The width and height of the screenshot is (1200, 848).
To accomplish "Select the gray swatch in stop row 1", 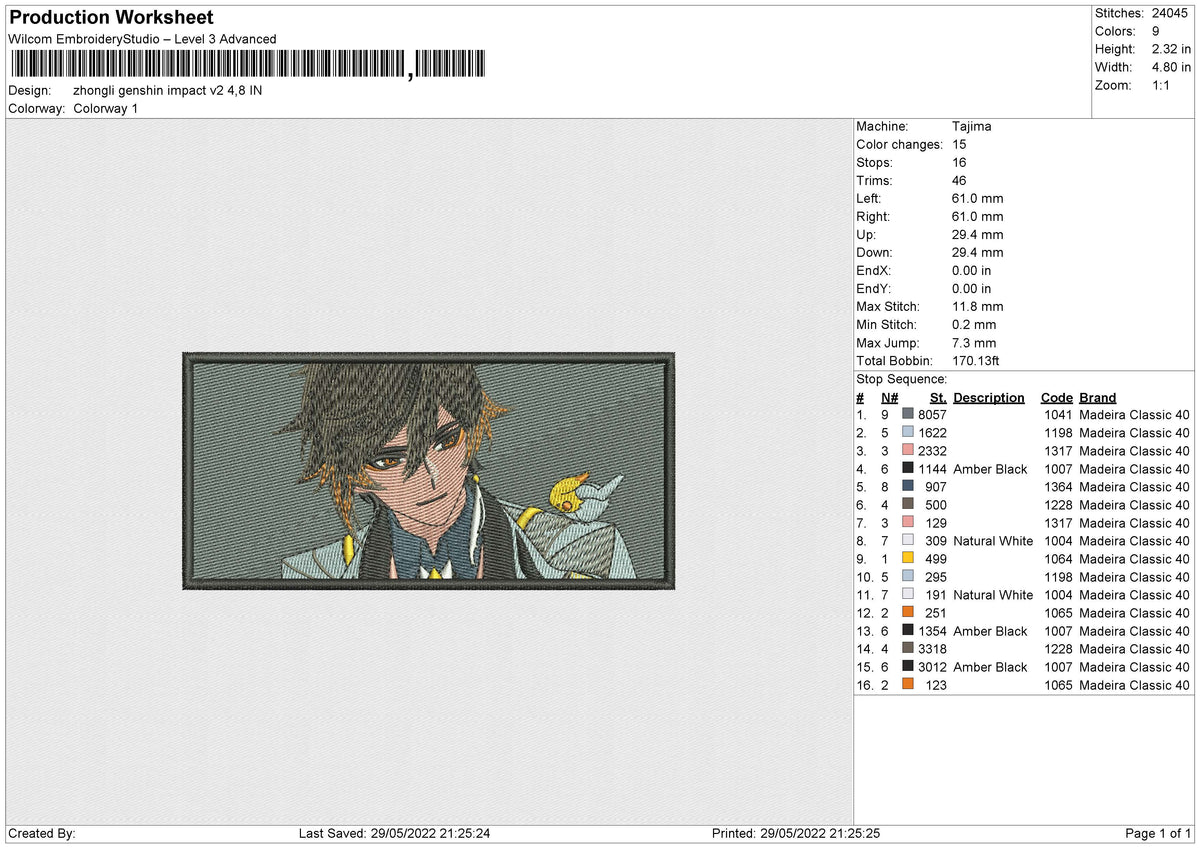I will [908, 415].
